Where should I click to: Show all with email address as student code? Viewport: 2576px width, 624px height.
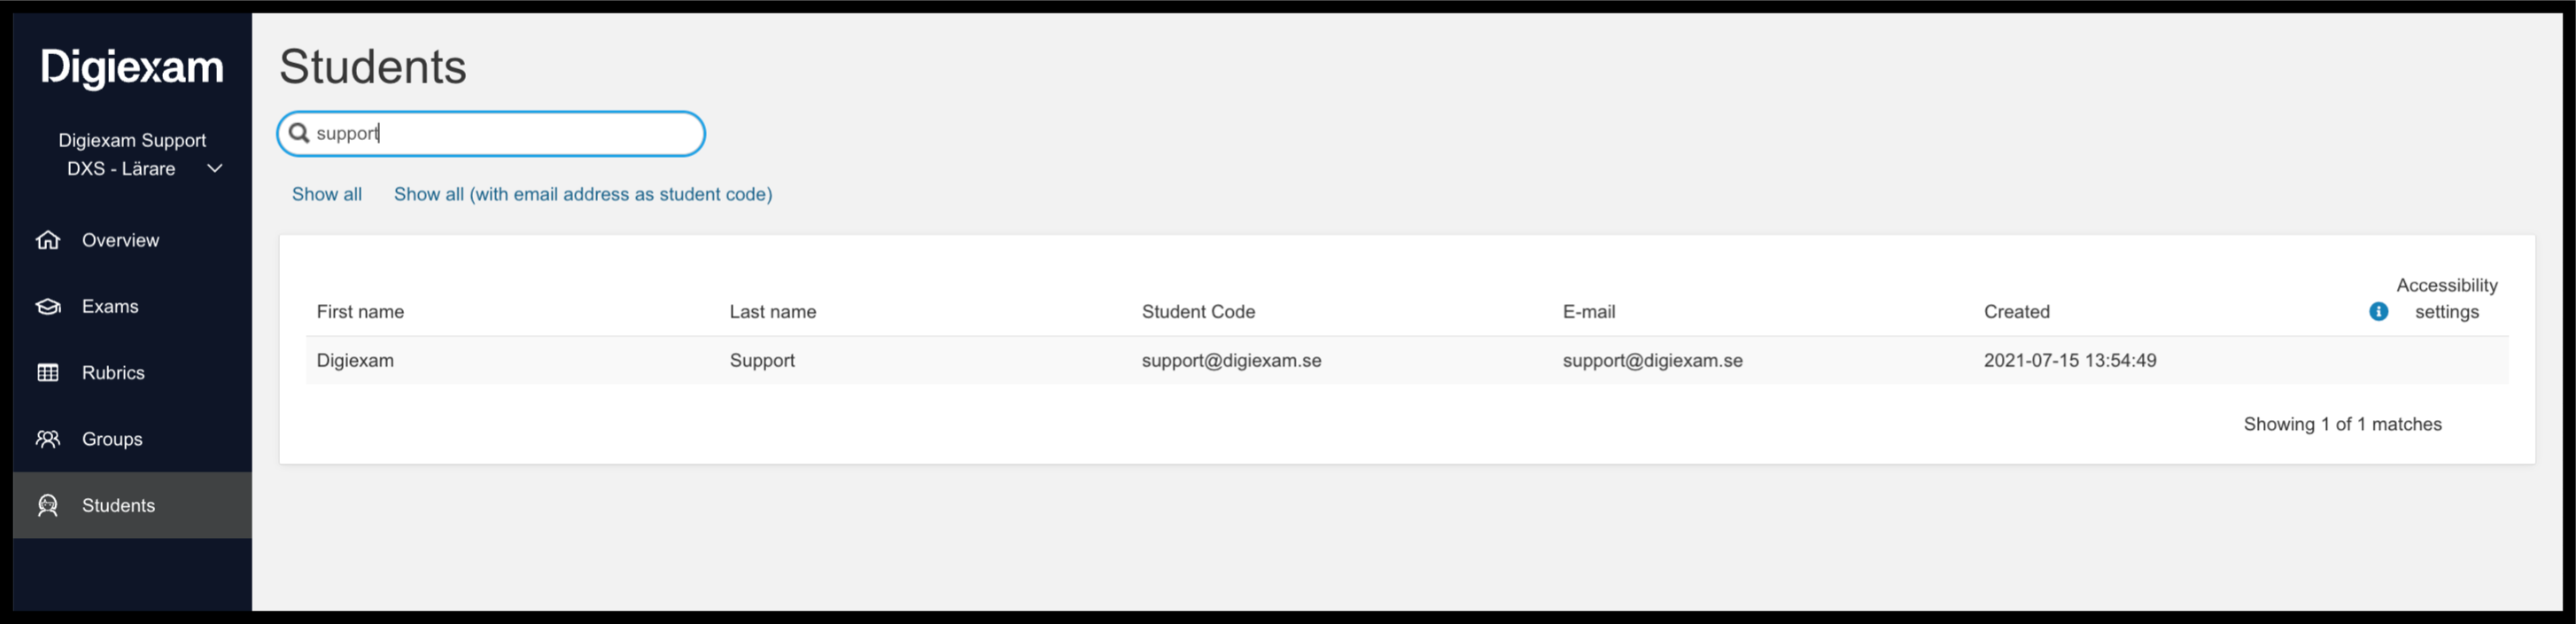(x=583, y=194)
